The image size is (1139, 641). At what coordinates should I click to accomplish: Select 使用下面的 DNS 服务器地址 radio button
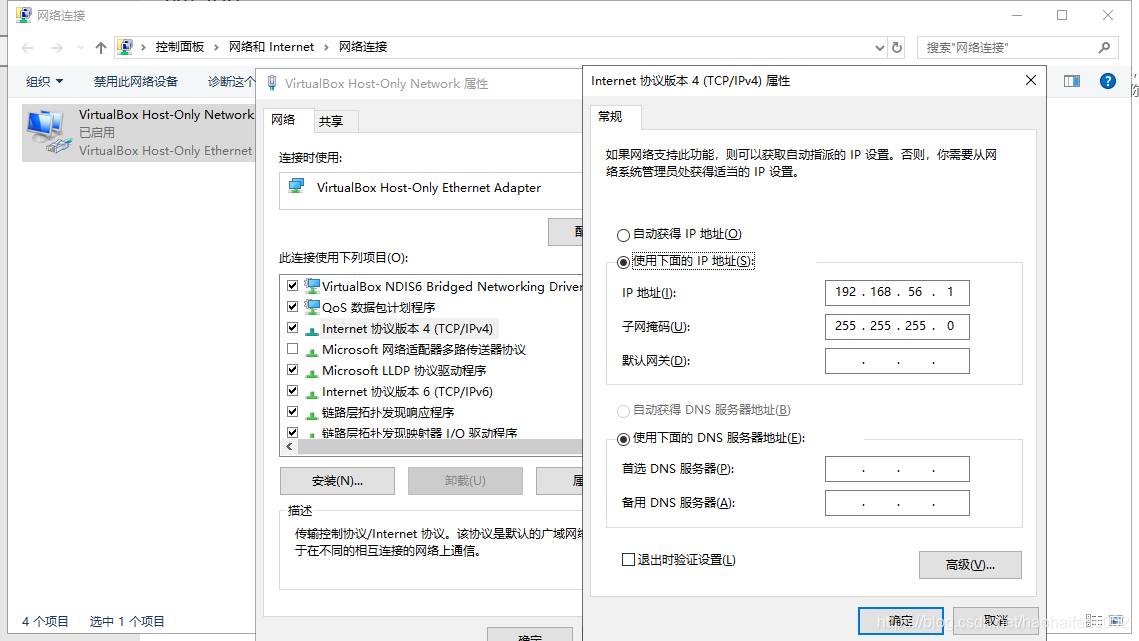623,439
